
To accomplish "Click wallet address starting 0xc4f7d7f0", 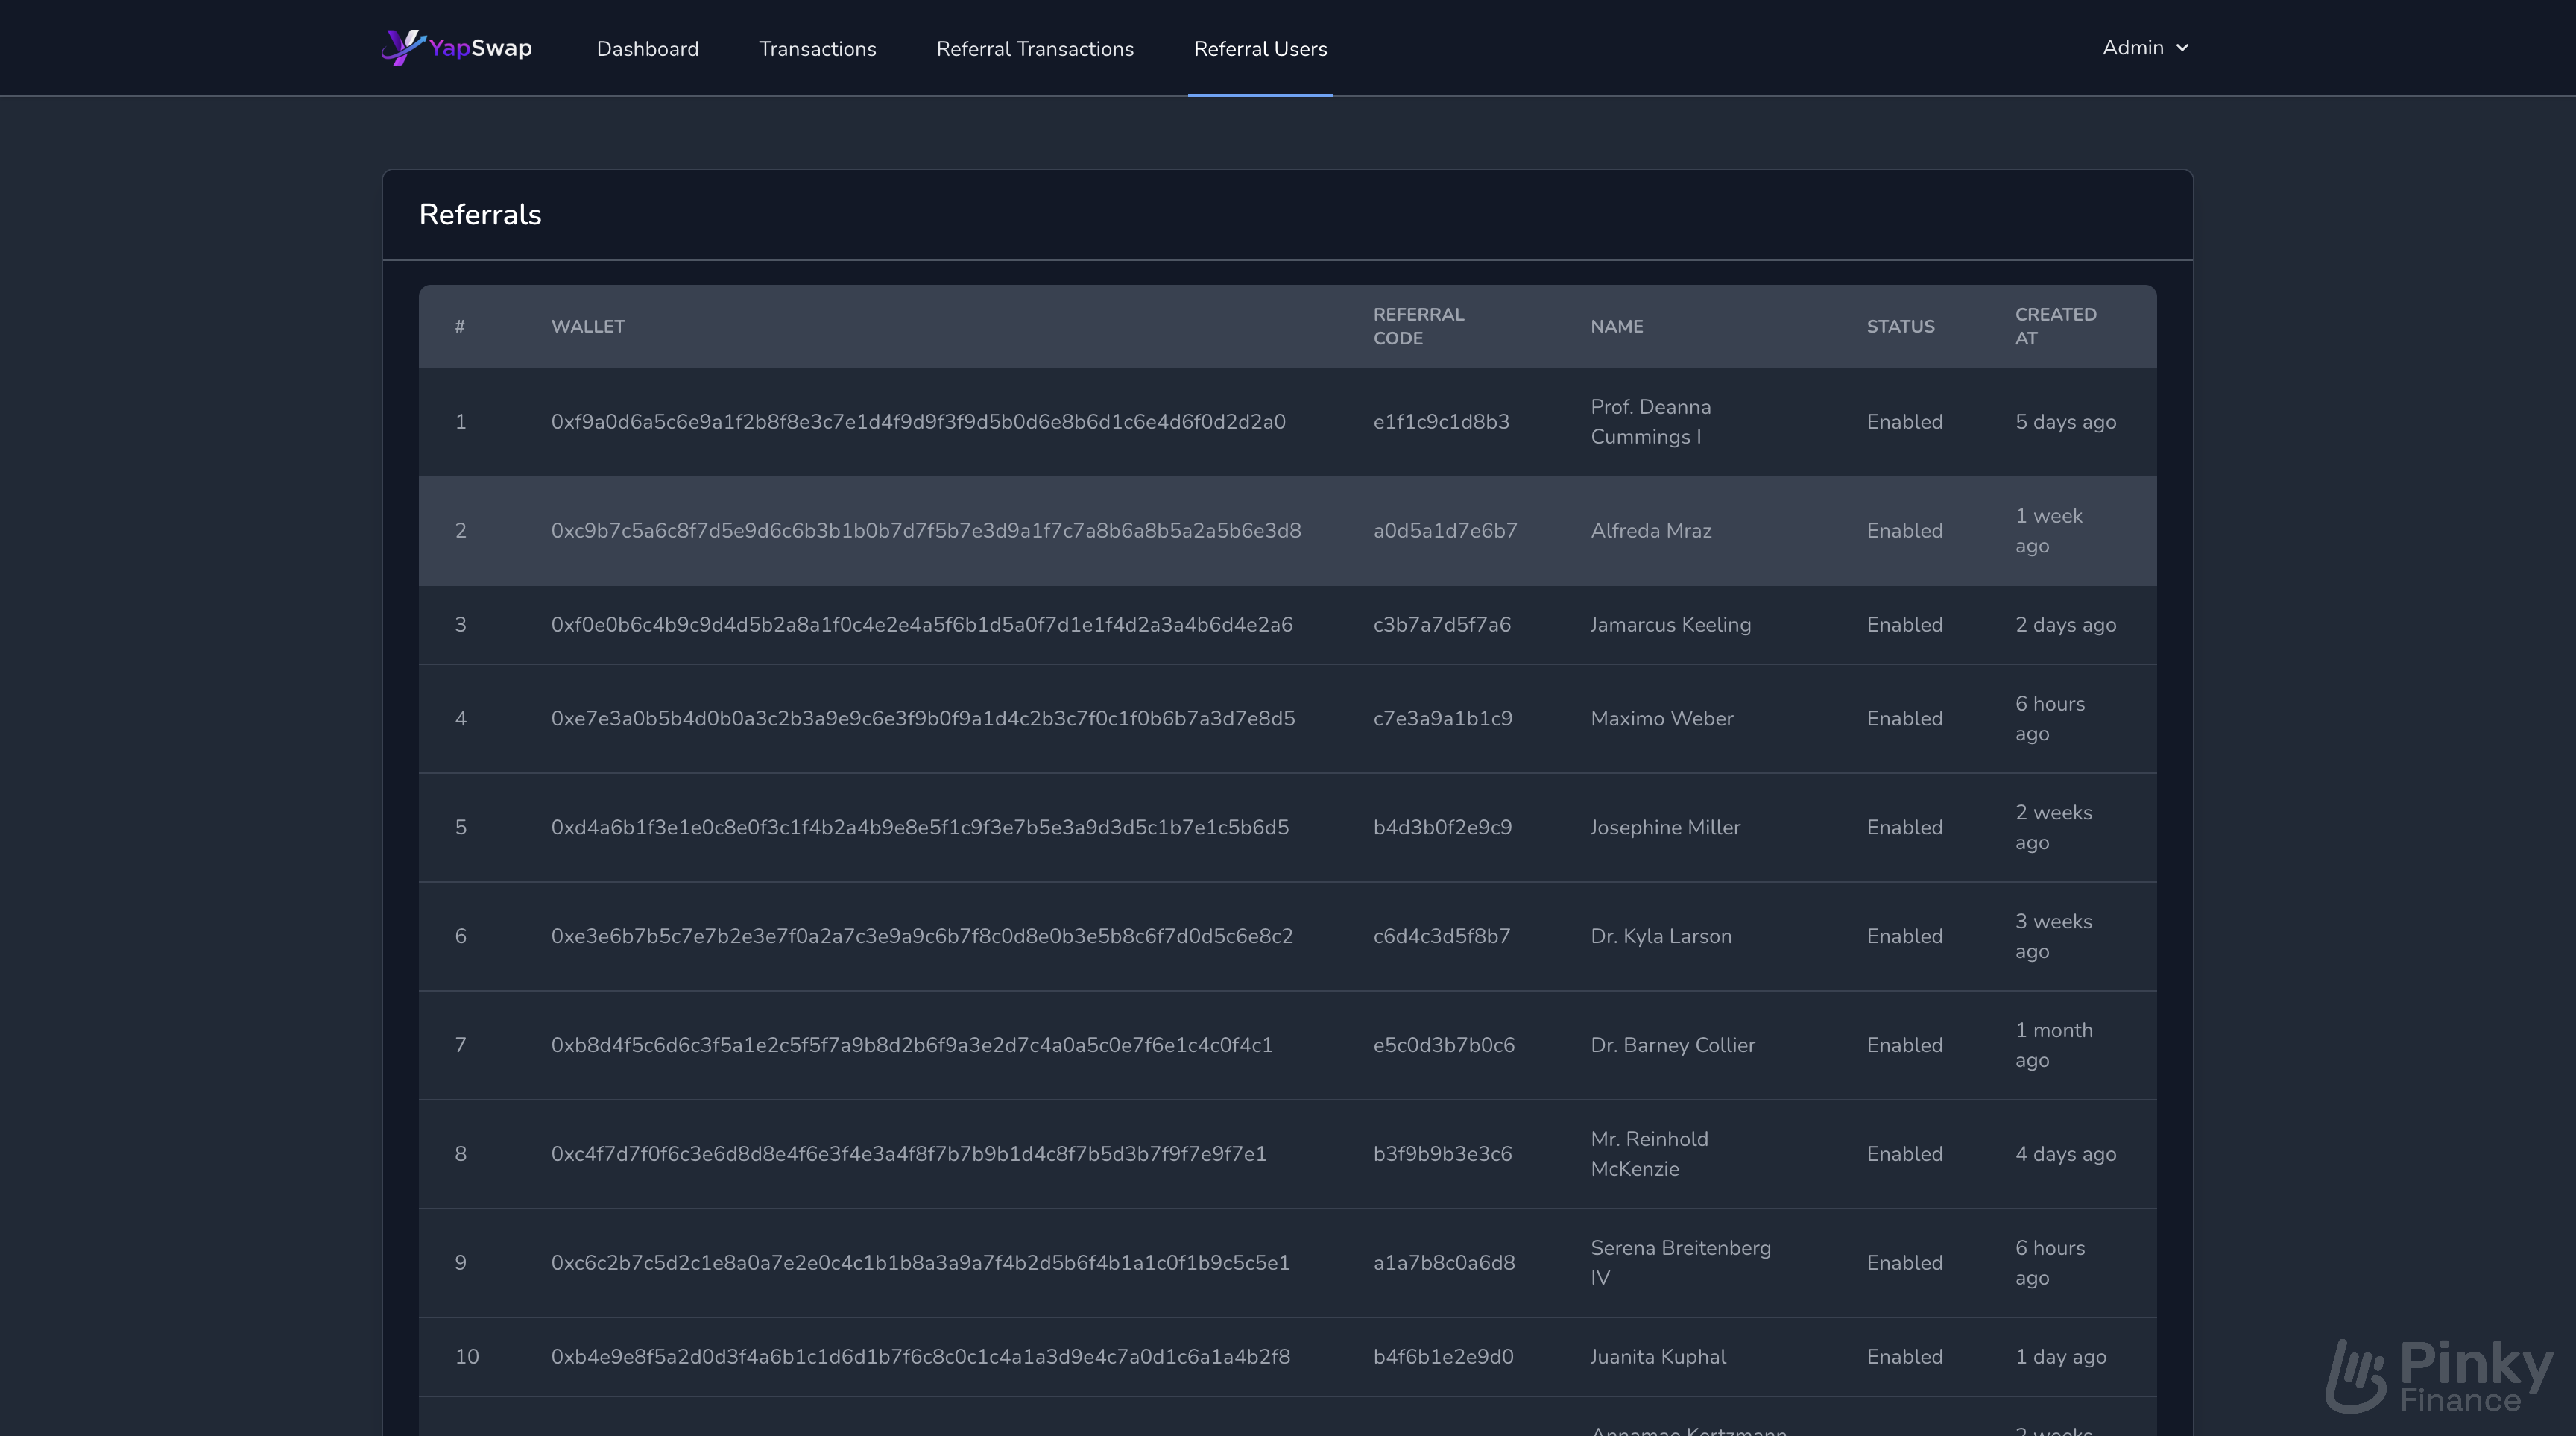I will tap(909, 1154).
